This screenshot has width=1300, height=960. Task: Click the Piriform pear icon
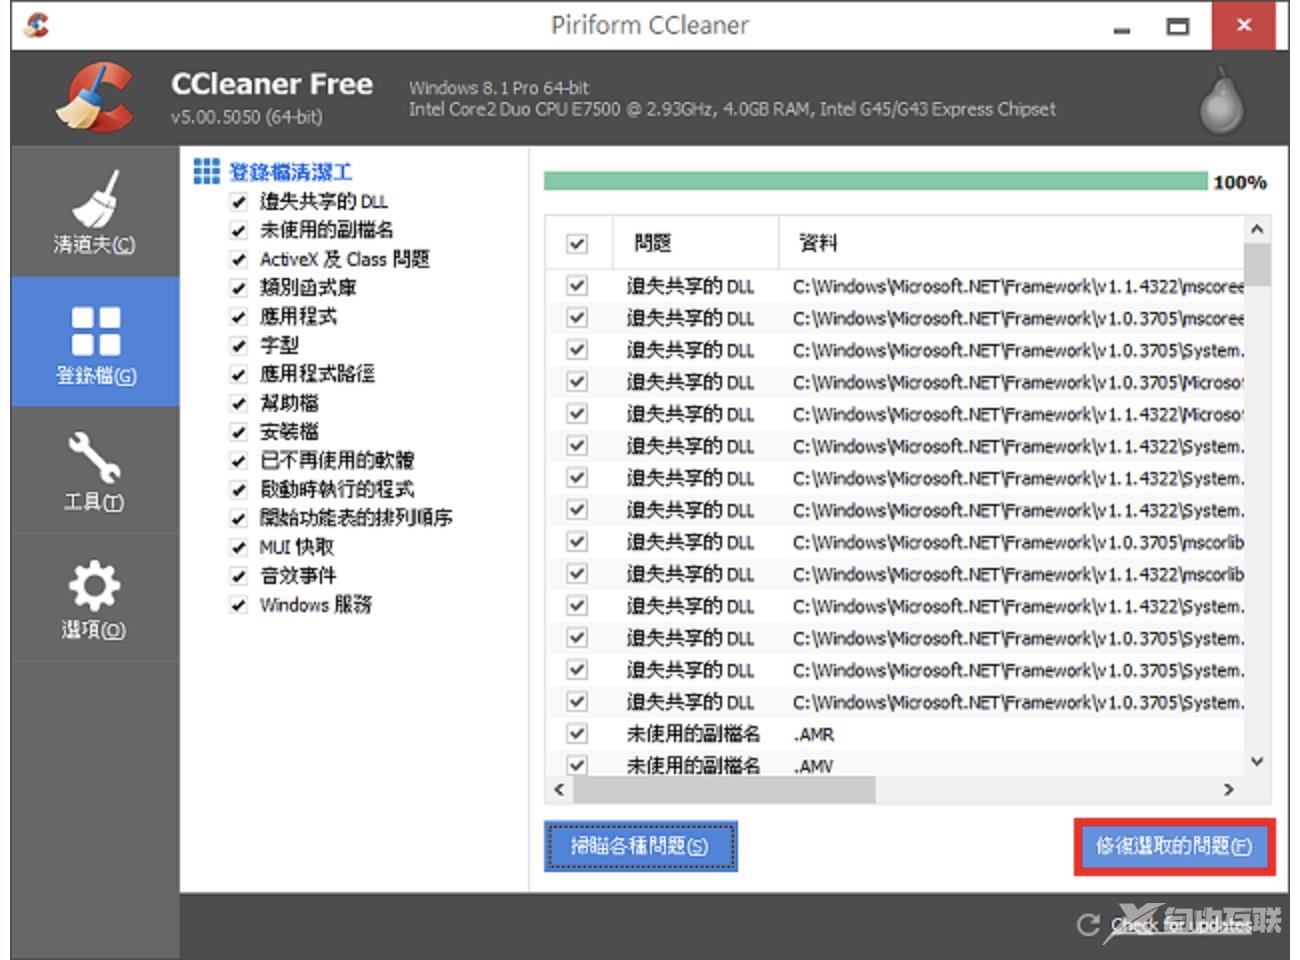coord(1220,100)
